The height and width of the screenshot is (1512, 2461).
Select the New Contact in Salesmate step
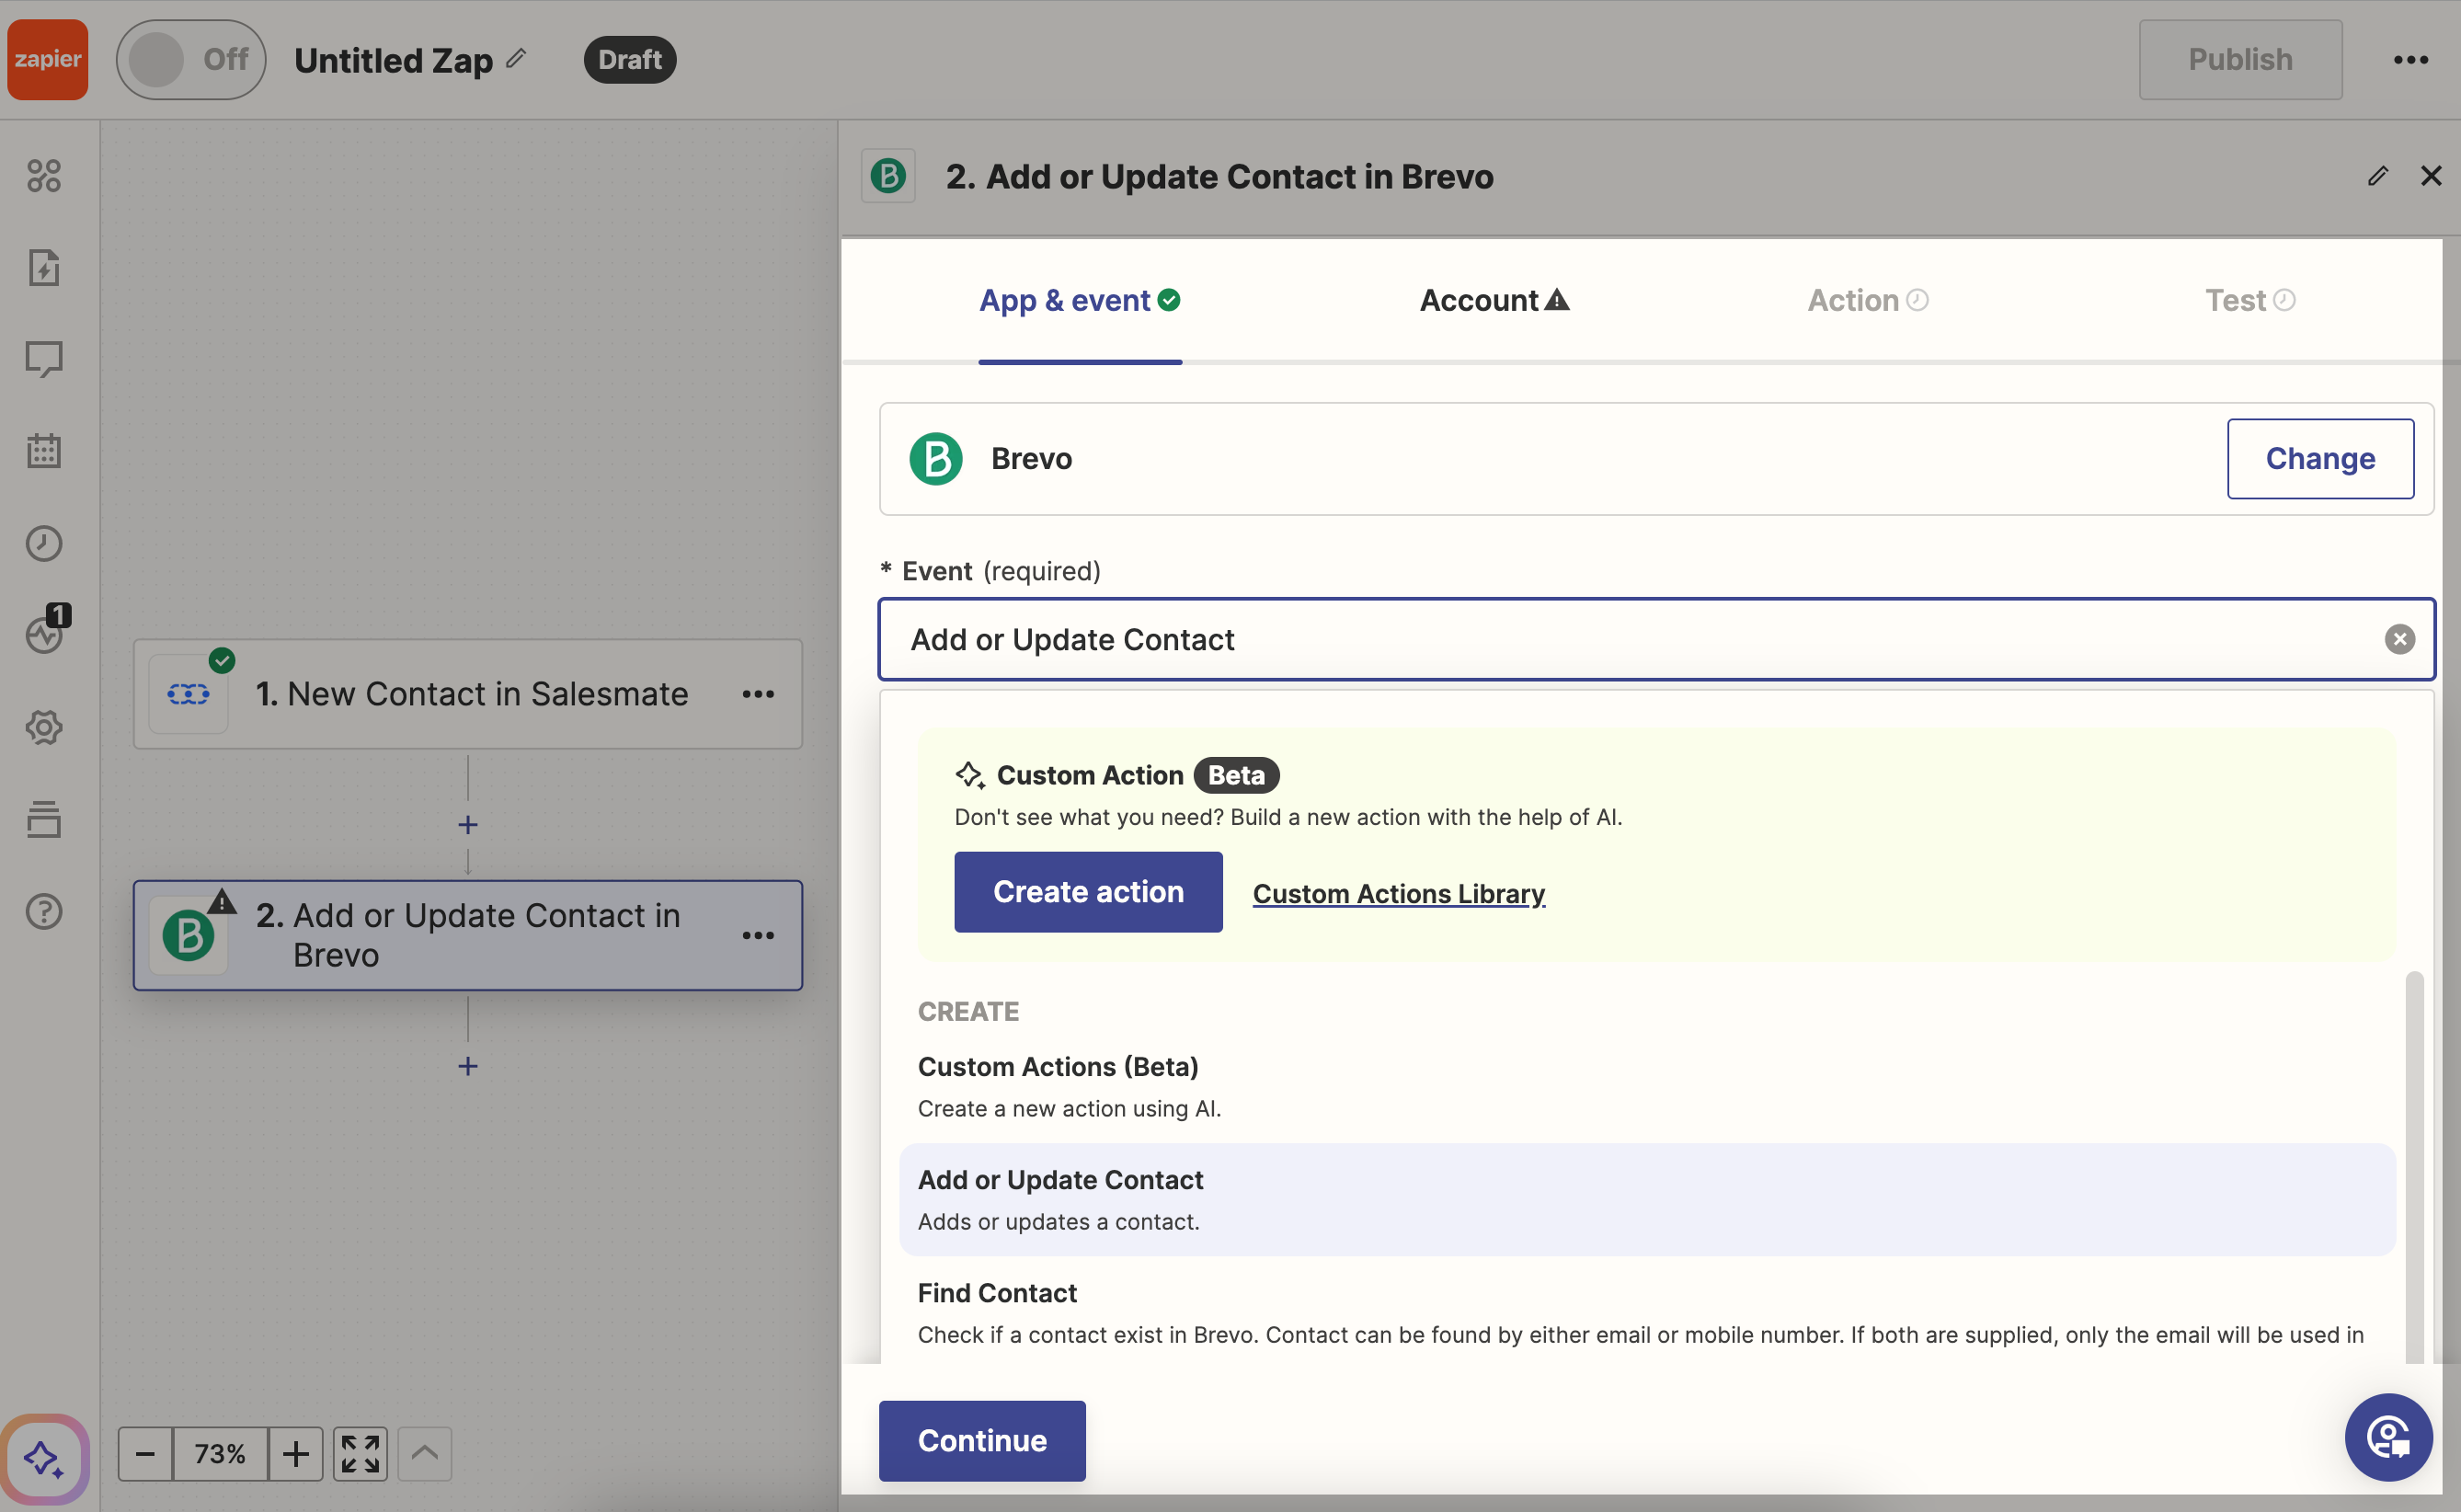tap(468, 694)
